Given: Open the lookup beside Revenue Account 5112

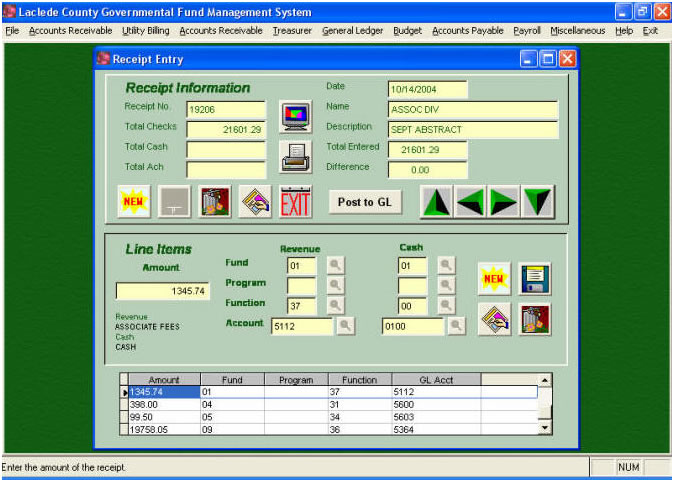Looking at the screenshot, I should coord(345,325).
